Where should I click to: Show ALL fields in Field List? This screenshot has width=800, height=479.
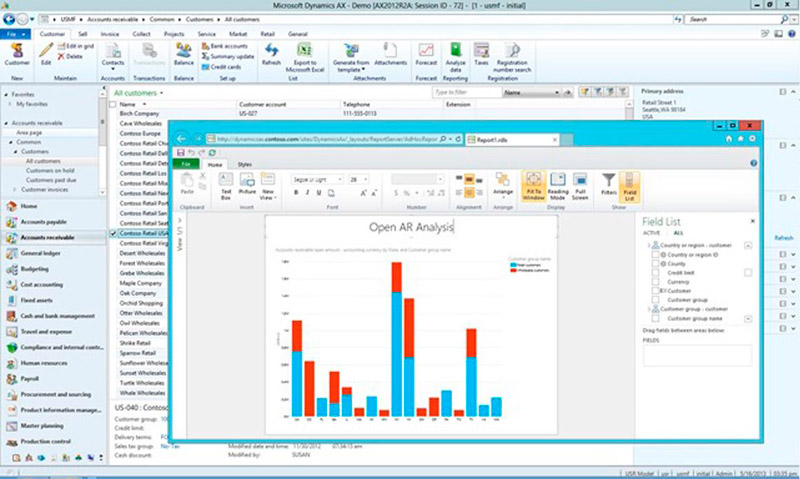click(x=678, y=233)
